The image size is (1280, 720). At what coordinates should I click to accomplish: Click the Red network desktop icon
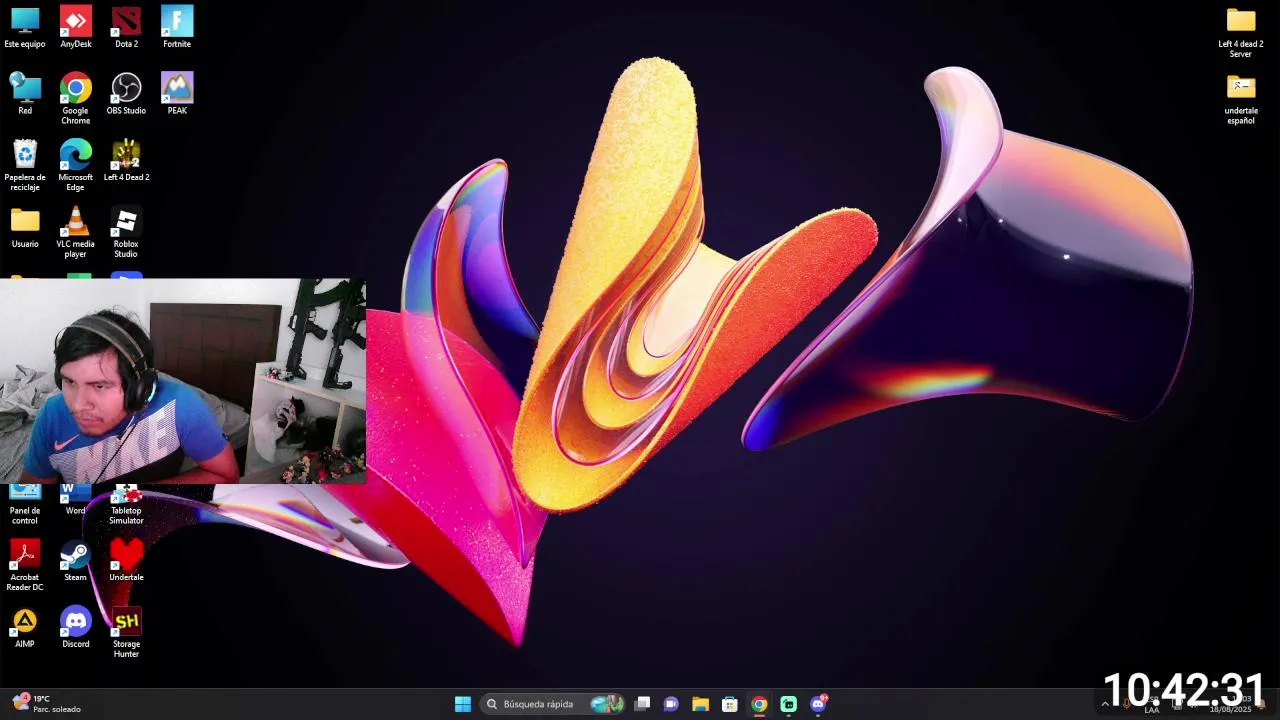point(25,95)
